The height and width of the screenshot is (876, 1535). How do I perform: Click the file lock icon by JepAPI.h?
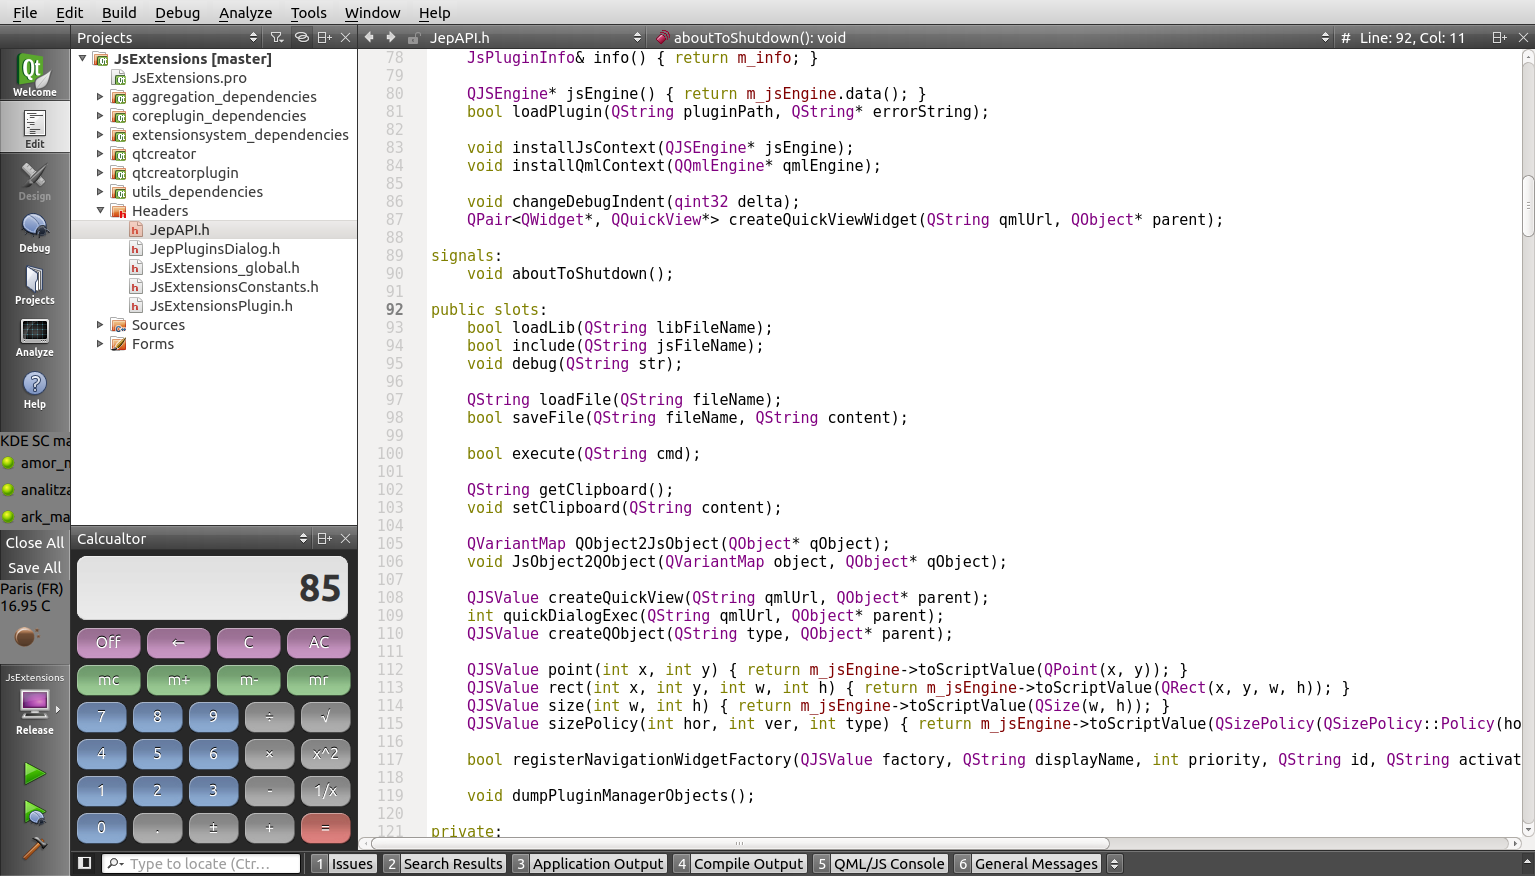[413, 38]
